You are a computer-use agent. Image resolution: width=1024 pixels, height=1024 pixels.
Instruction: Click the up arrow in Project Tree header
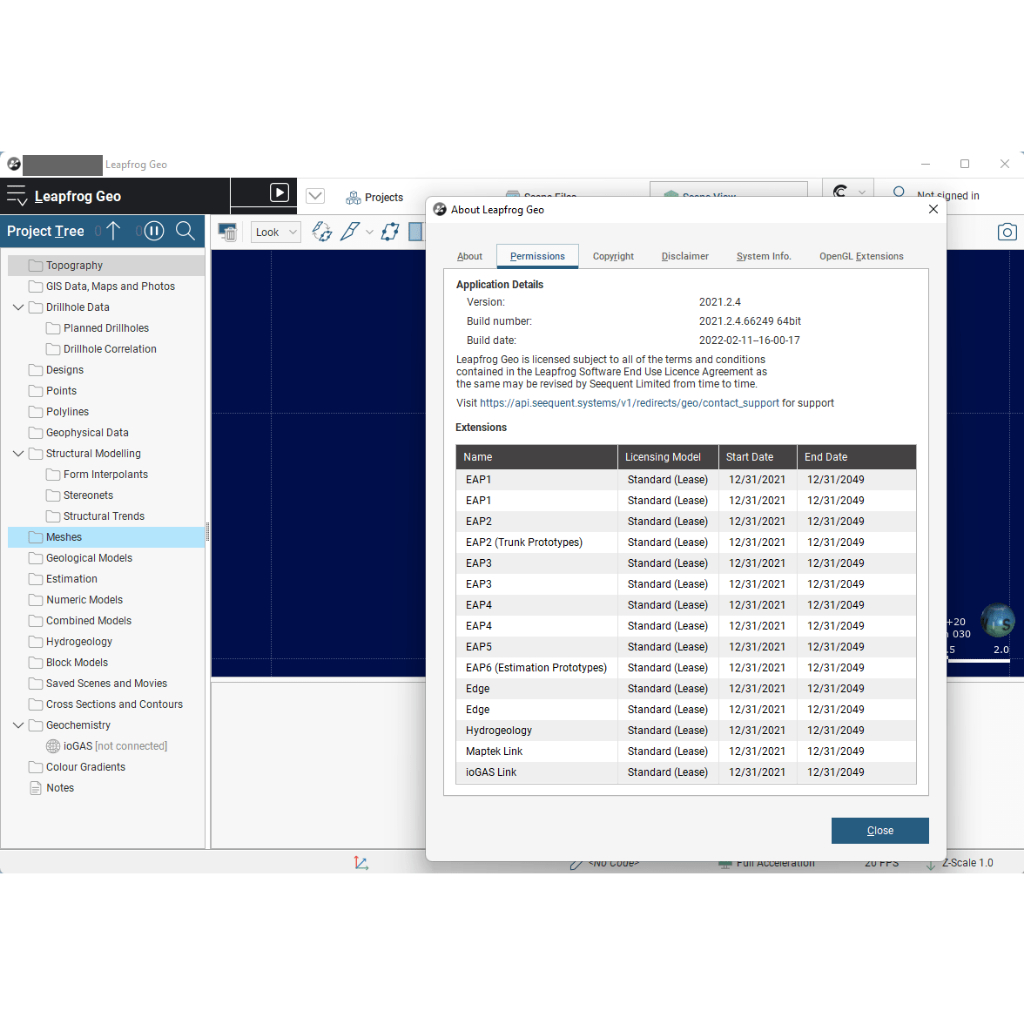click(x=113, y=231)
